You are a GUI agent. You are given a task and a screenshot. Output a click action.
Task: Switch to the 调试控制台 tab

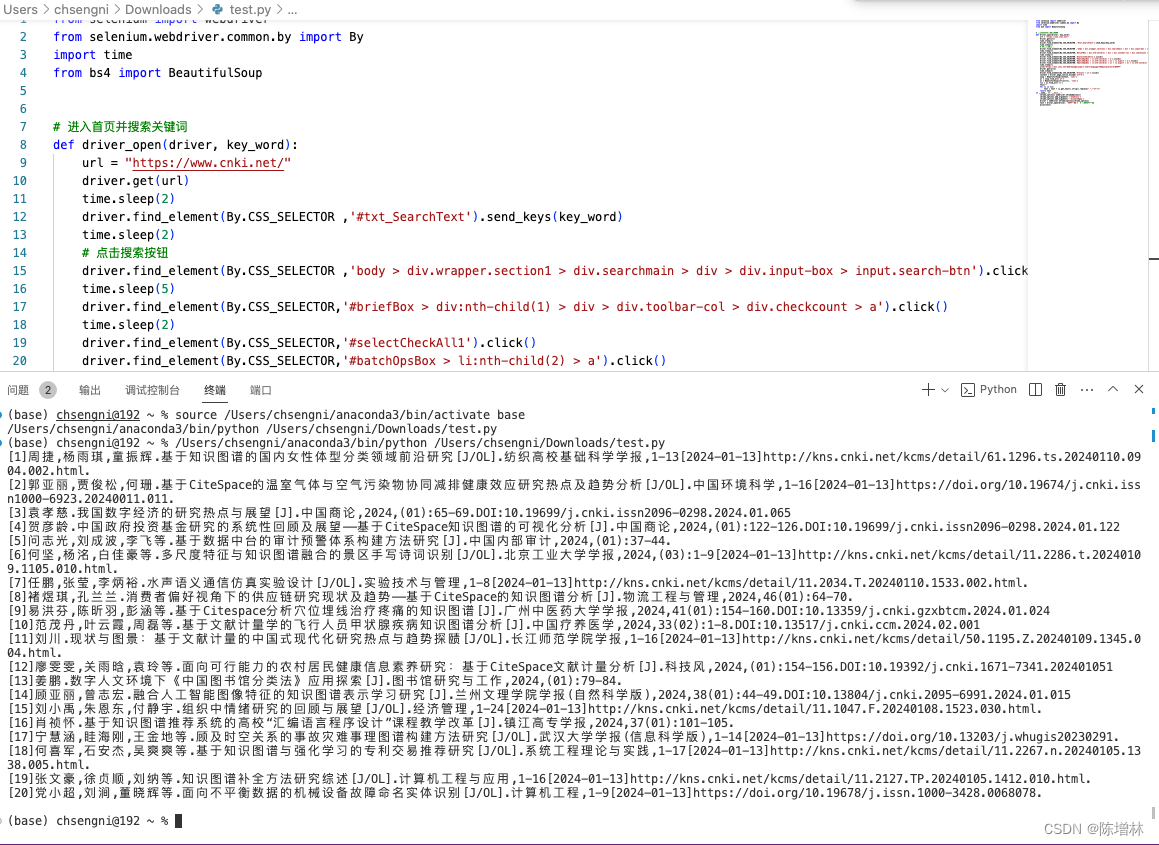coord(152,390)
